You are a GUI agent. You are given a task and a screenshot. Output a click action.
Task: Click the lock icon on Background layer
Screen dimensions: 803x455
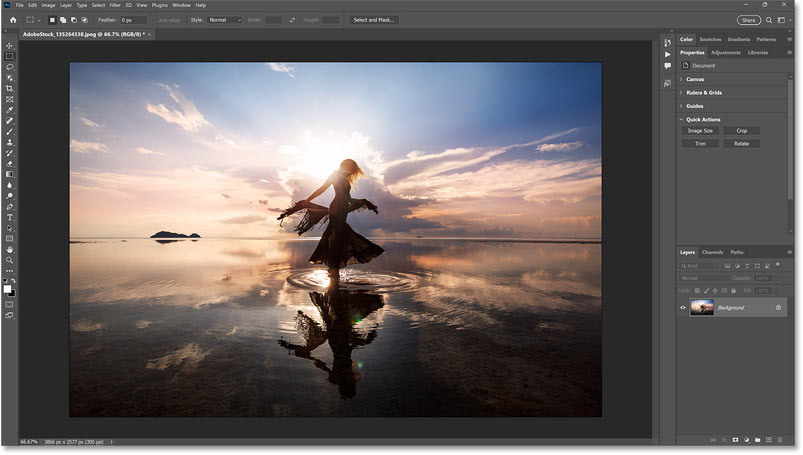[x=778, y=308]
